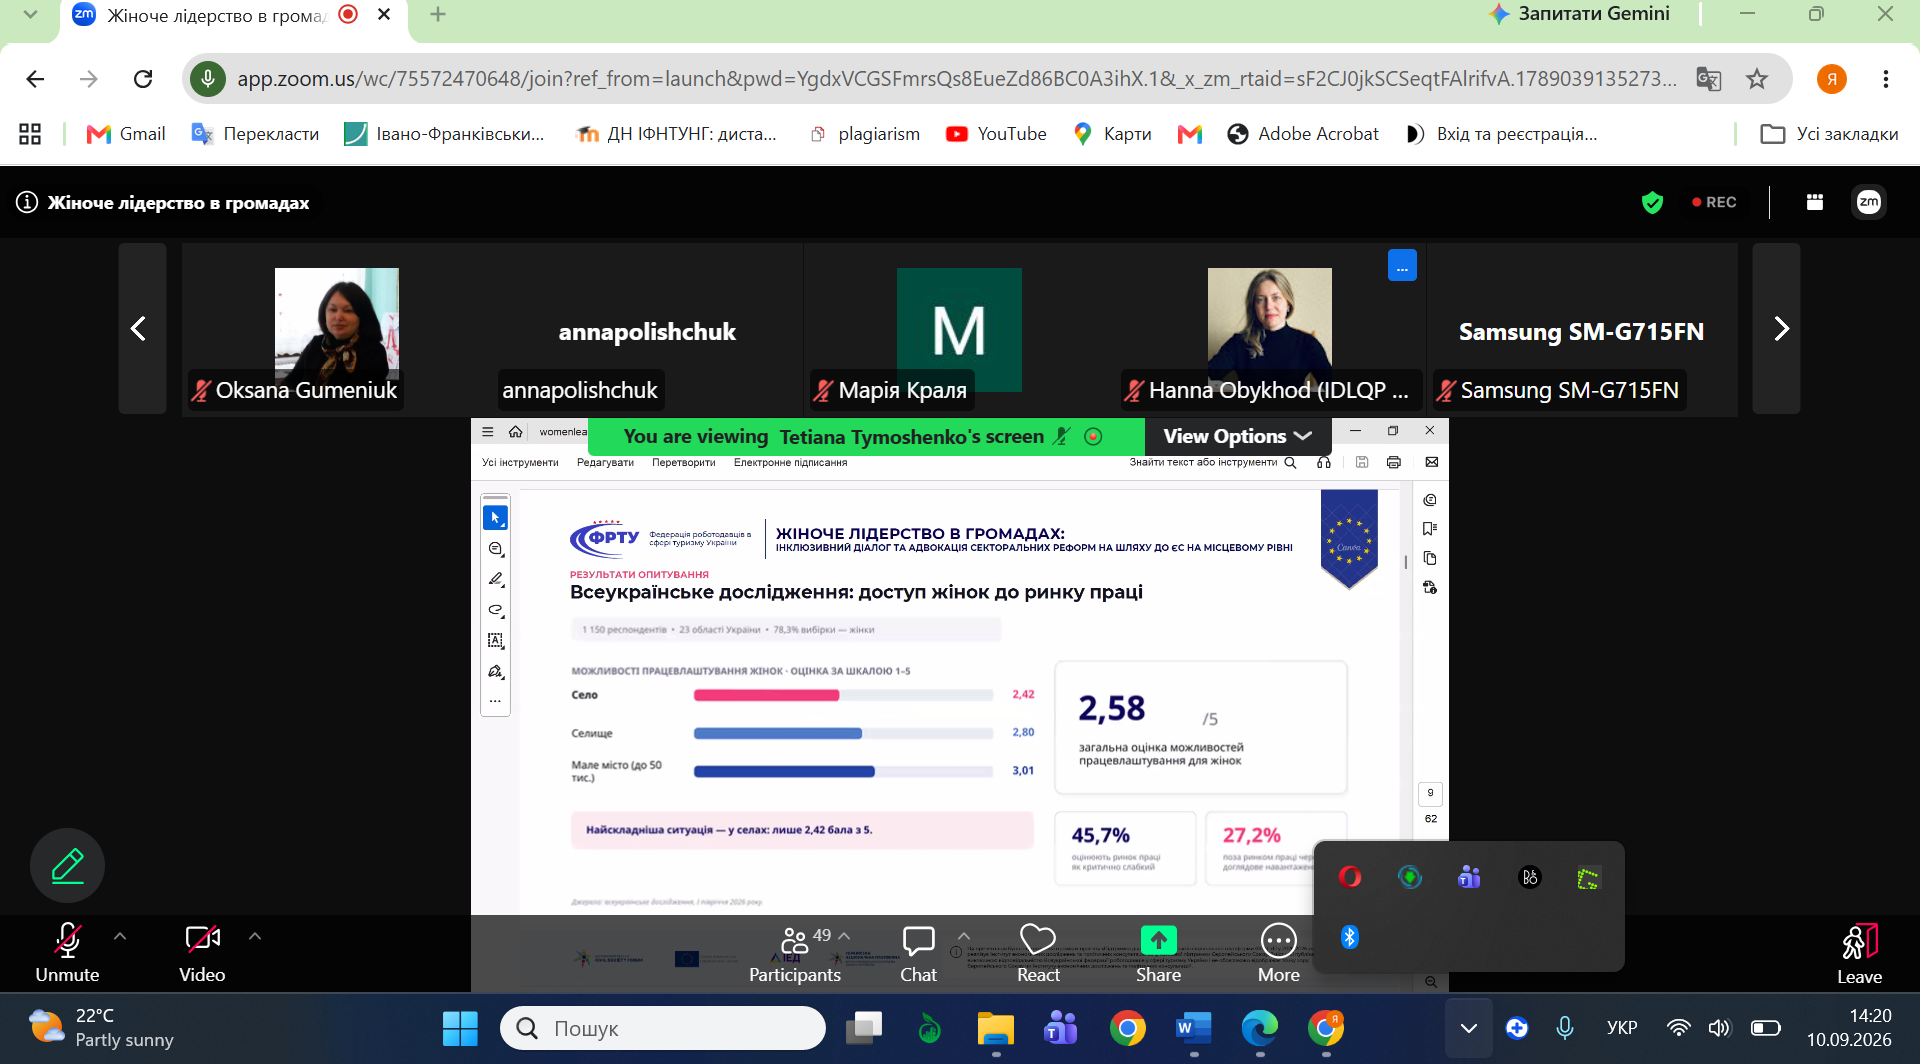The width and height of the screenshot is (1920, 1064).
Task: Open the Chrome three-dot menu
Action: tap(1885, 79)
